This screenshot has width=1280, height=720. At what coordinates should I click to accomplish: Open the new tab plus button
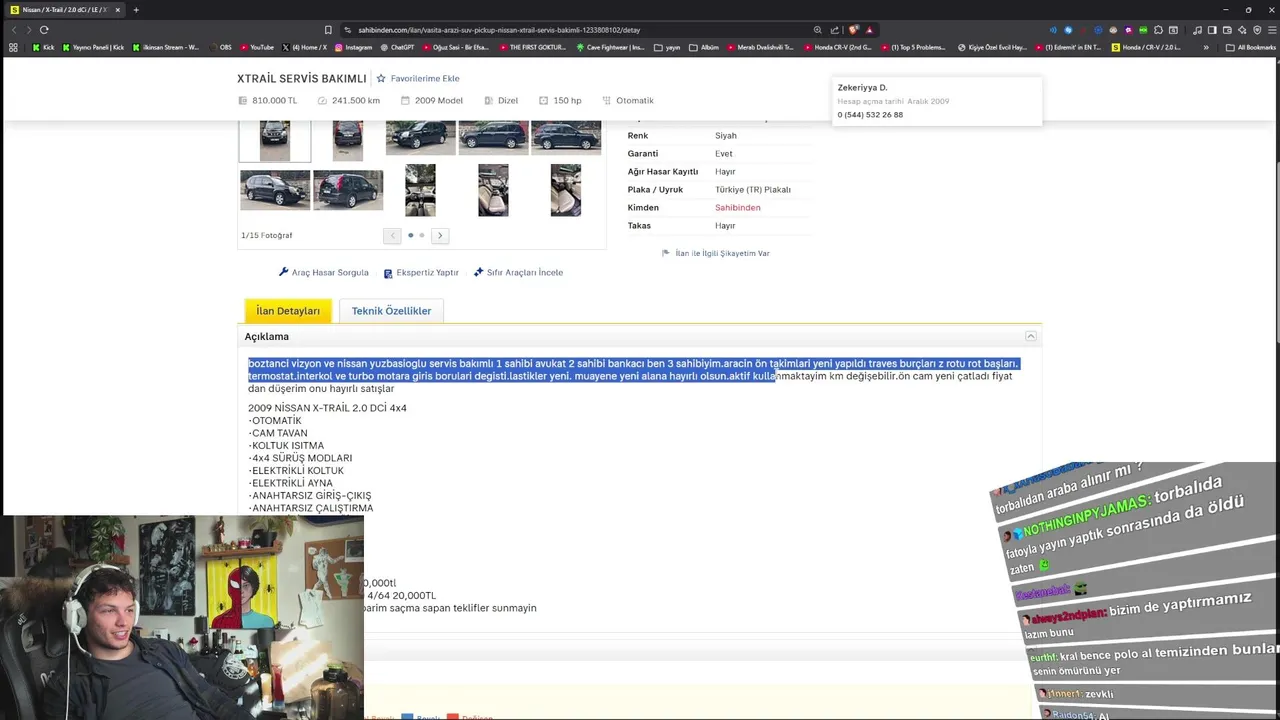pos(136,10)
